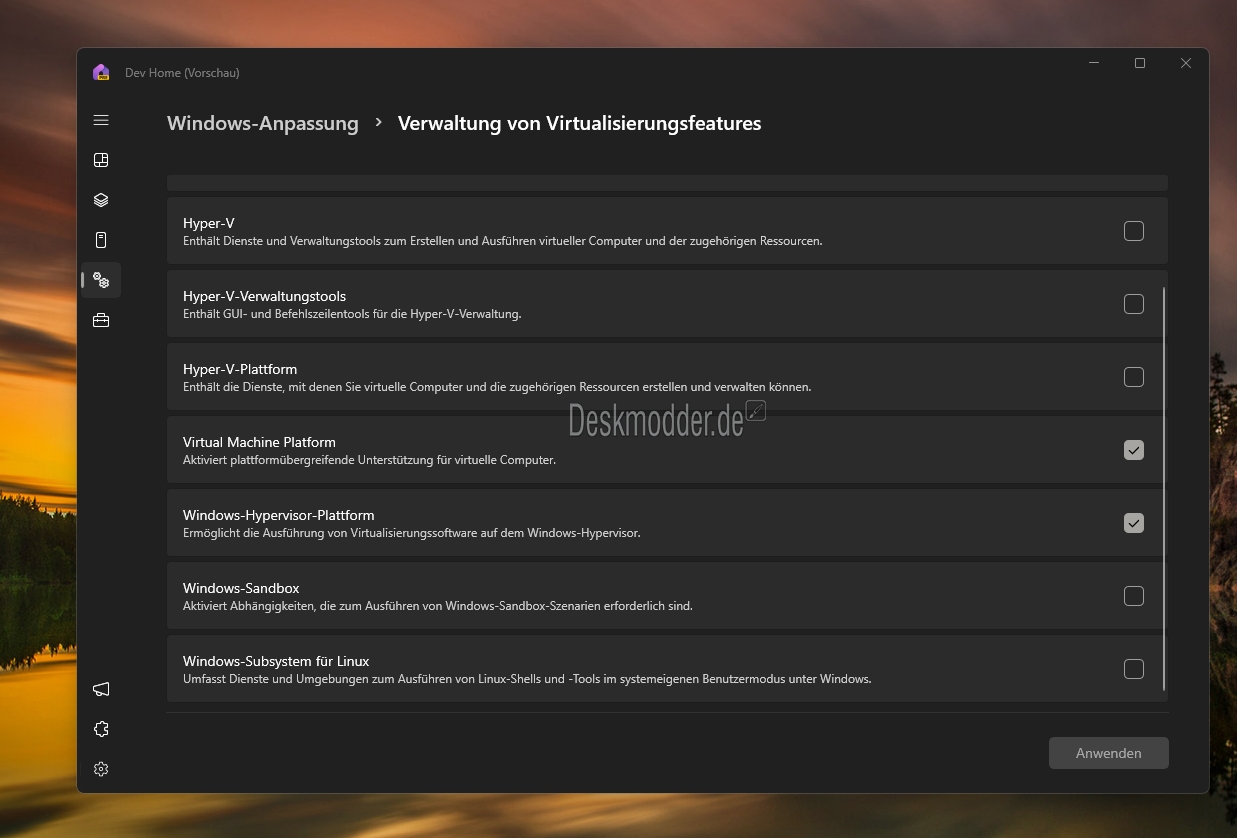This screenshot has height=838, width=1237.
Task: Click the Virtual Machine Platform title
Action: tap(259, 442)
